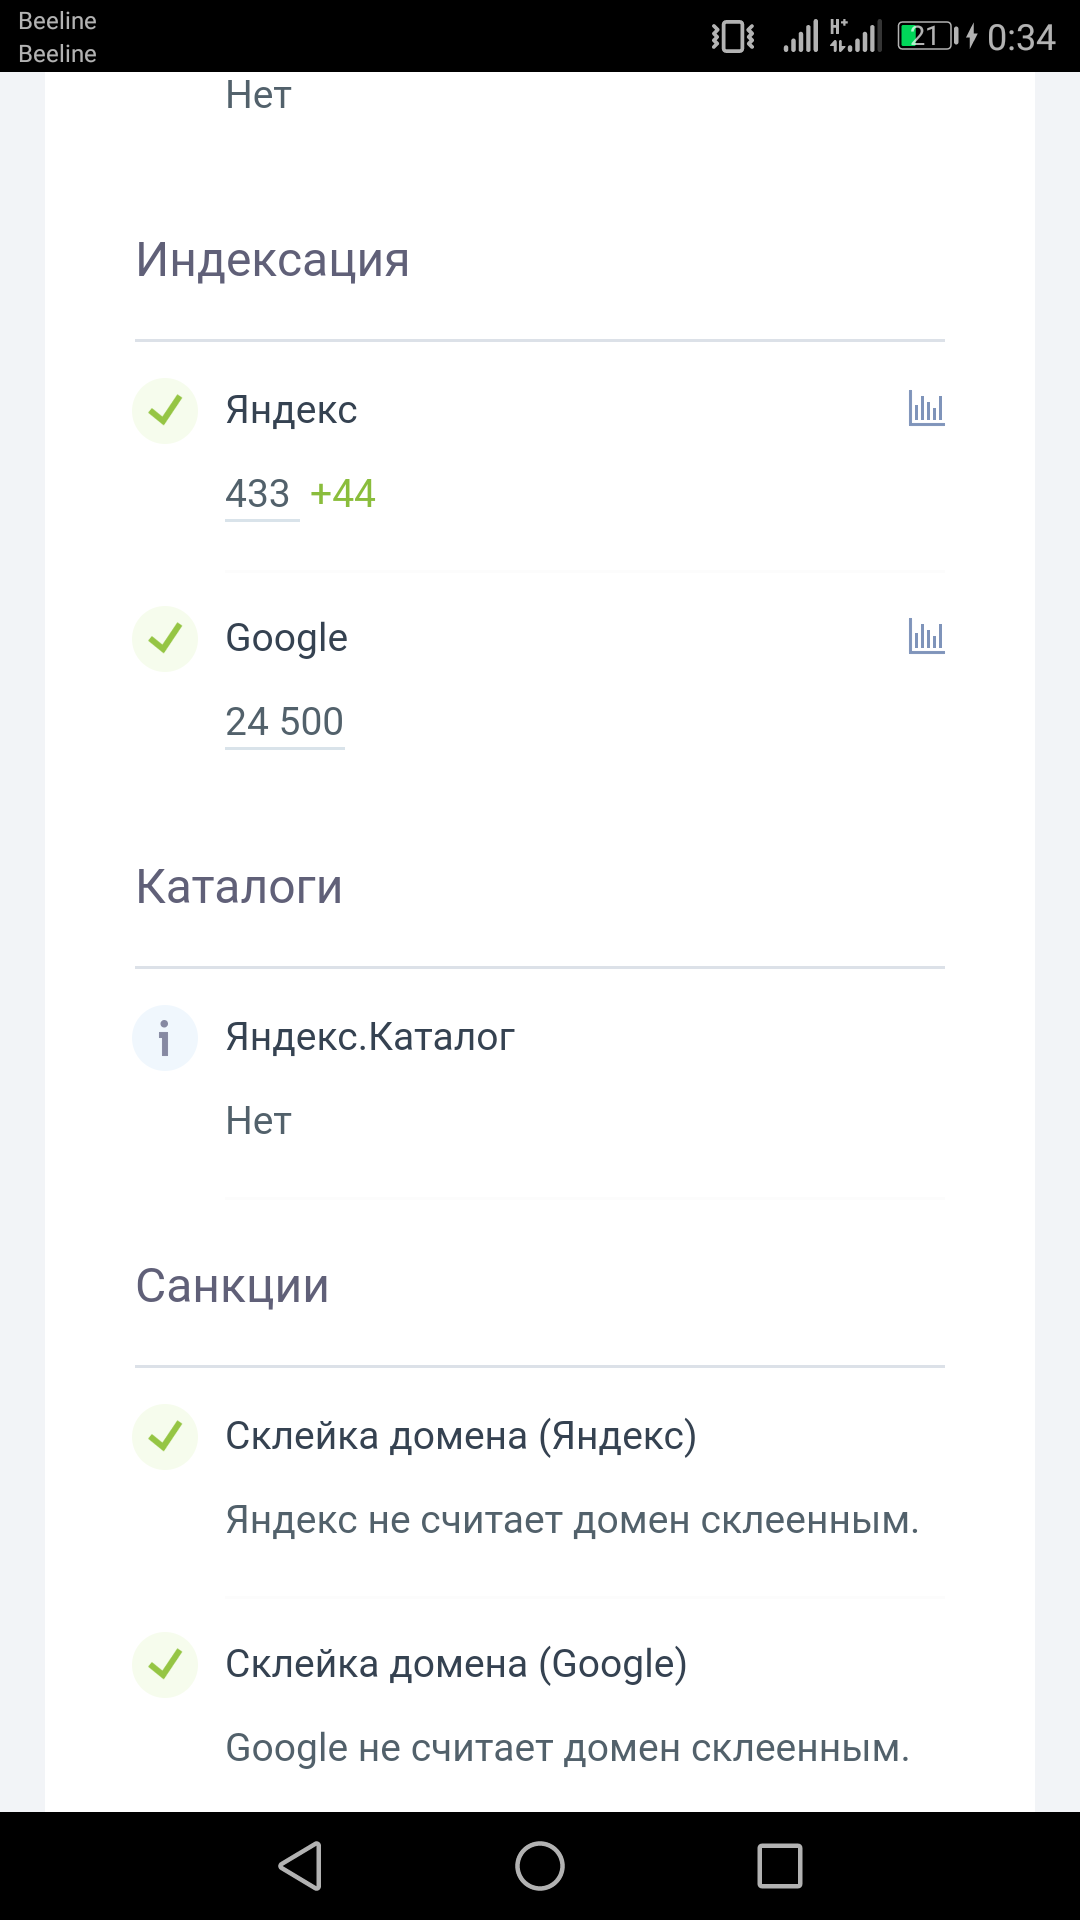Tap the text 'Google не считает домен склеенным.'
The image size is (1080, 1920).
567,1748
